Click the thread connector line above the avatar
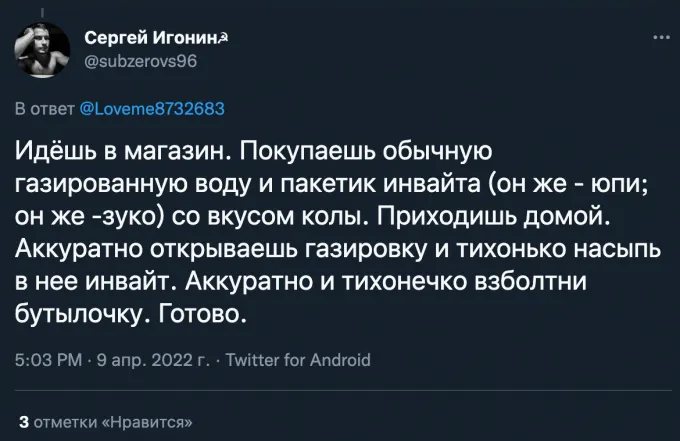The height and width of the screenshot is (441, 680). (x=40, y=10)
